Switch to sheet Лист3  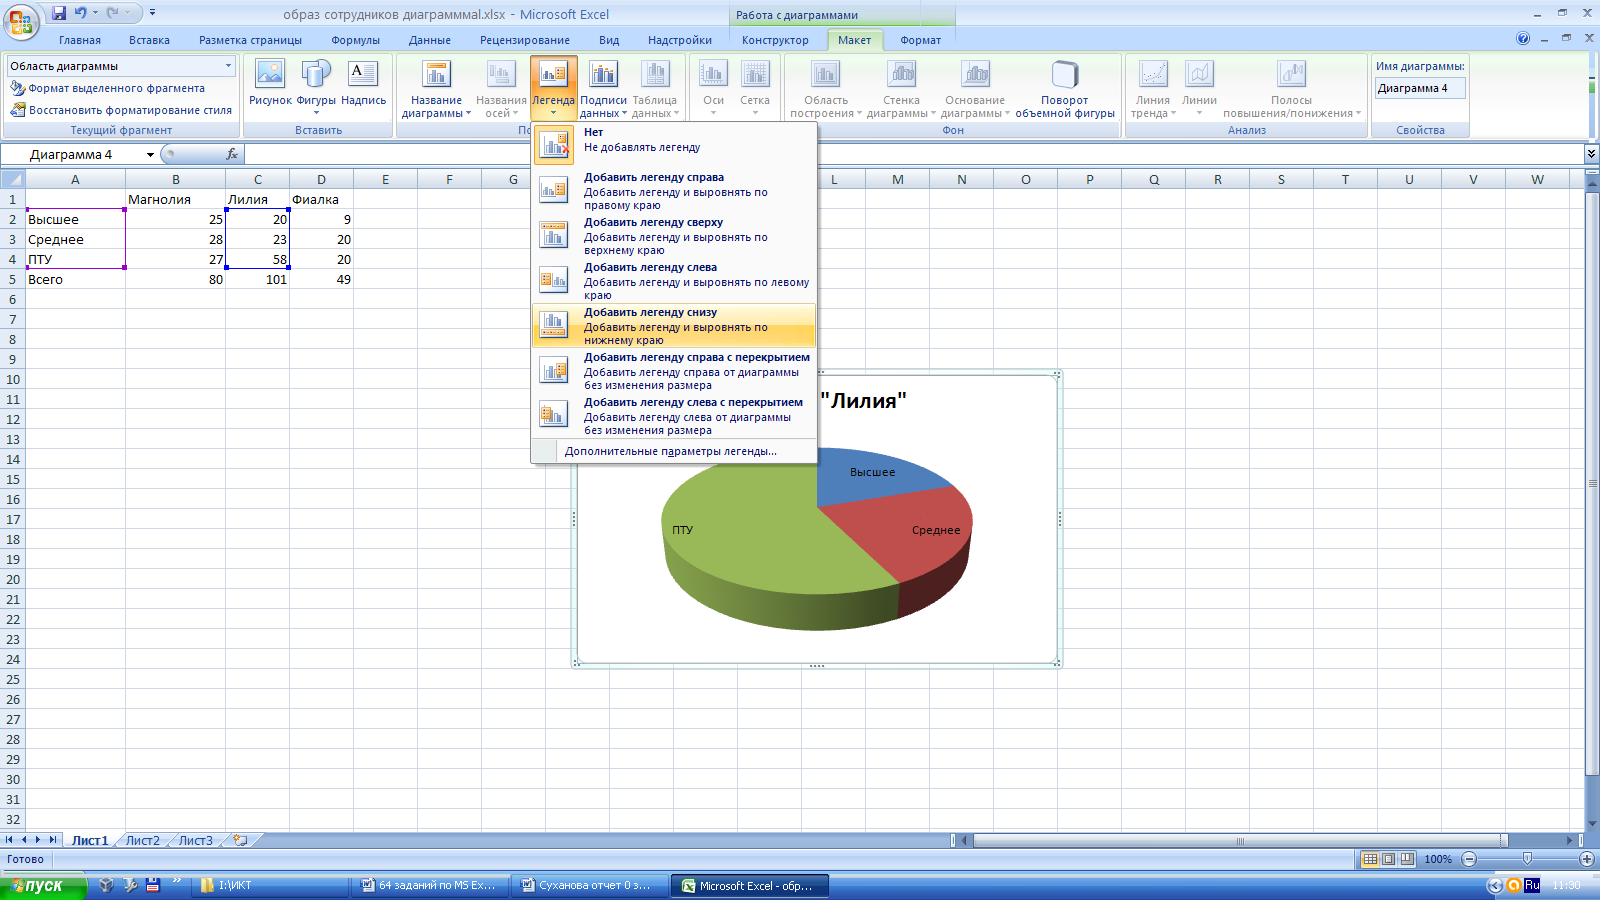(x=195, y=840)
